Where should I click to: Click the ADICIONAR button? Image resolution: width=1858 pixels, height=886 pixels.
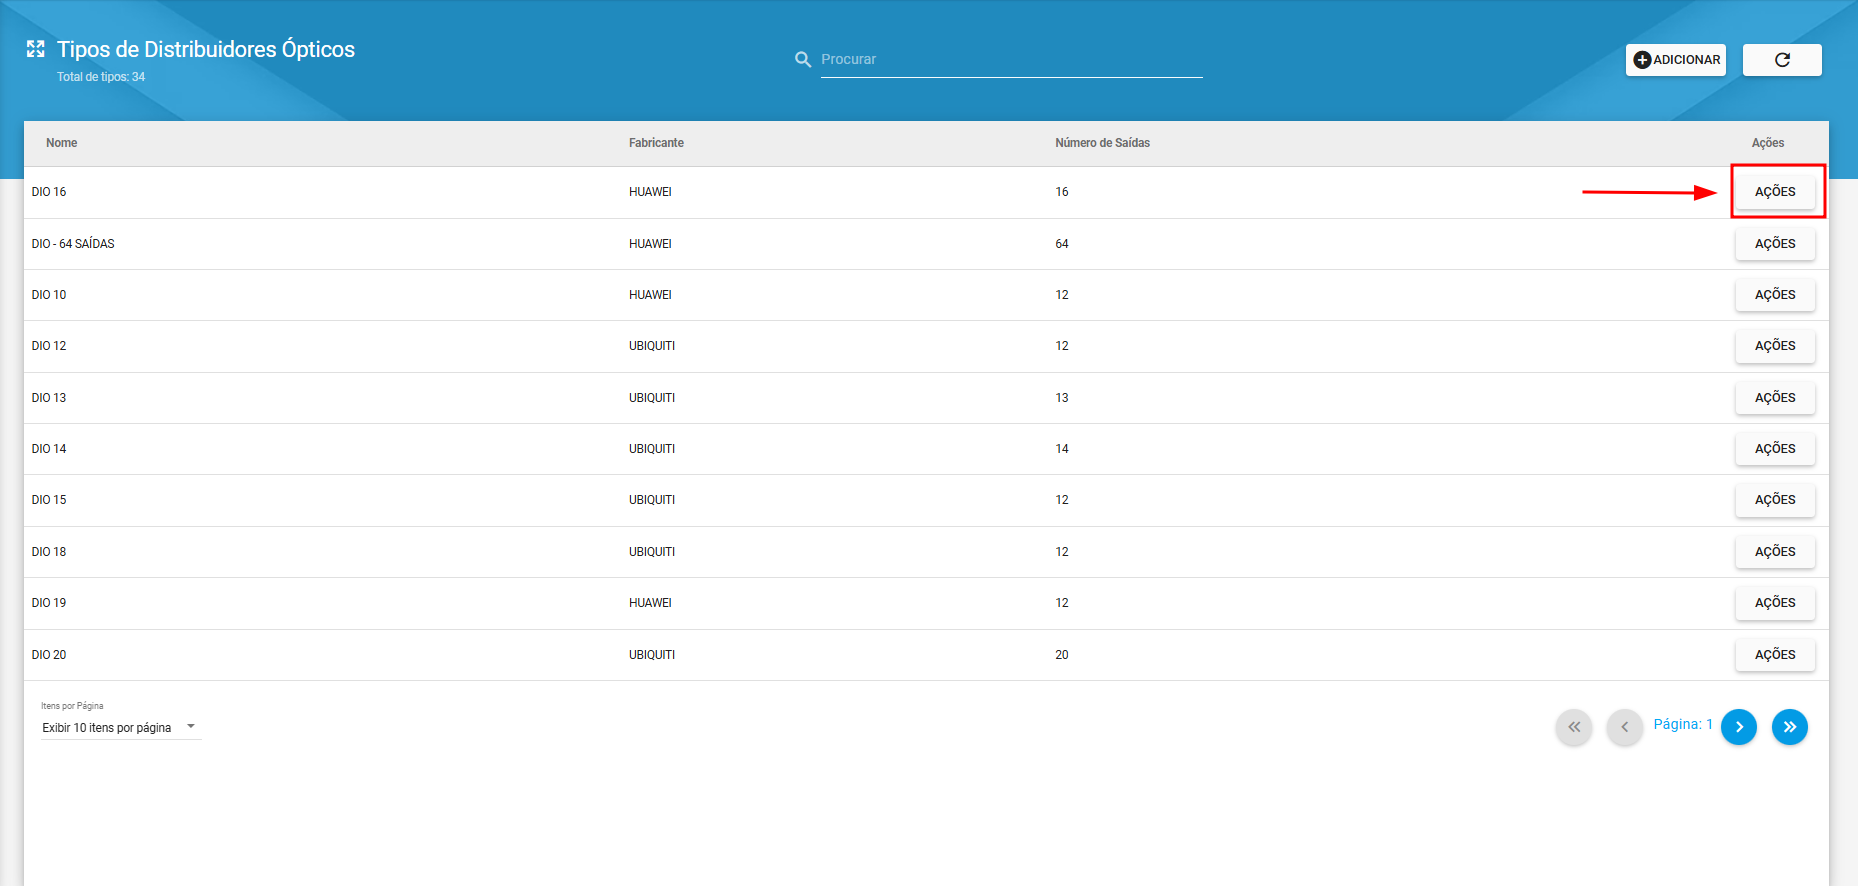(x=1676, y=60)
